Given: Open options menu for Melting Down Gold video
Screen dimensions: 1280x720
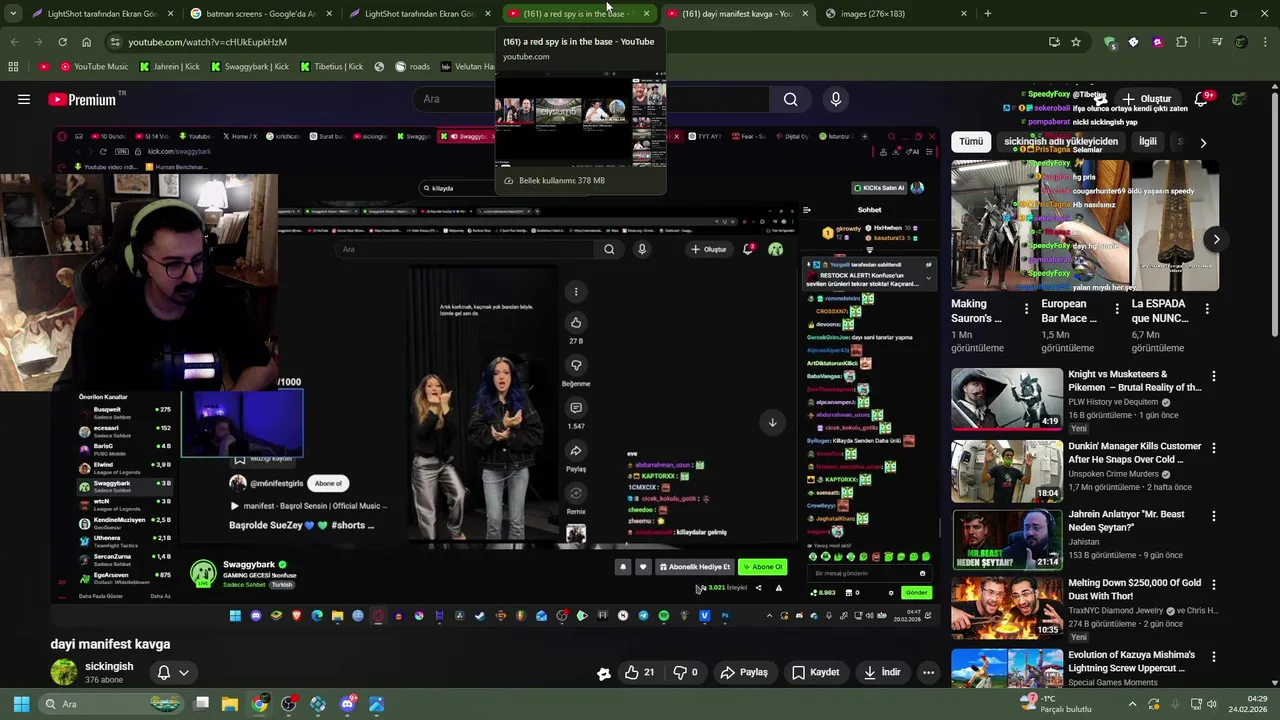Looking at the screenshot, I should (x=1214, y=585).
